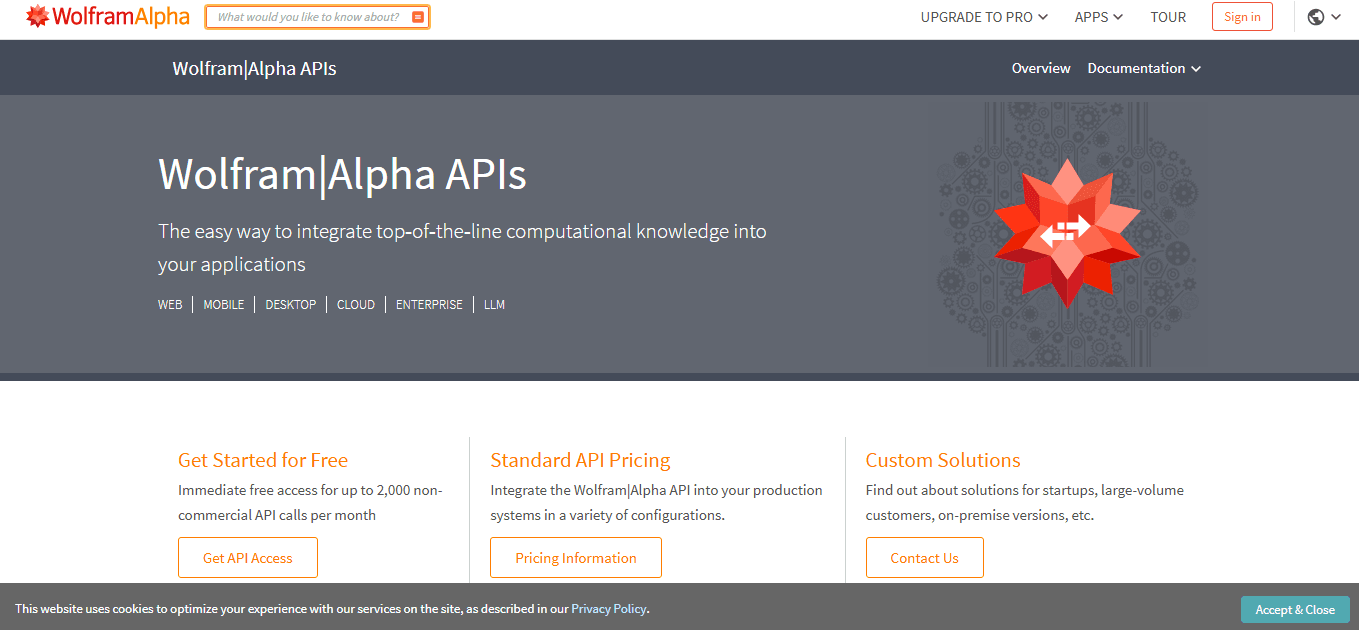Open the Privacy Policy link
The width and height of the screenshot is (1359, 630).
(609, 608)
